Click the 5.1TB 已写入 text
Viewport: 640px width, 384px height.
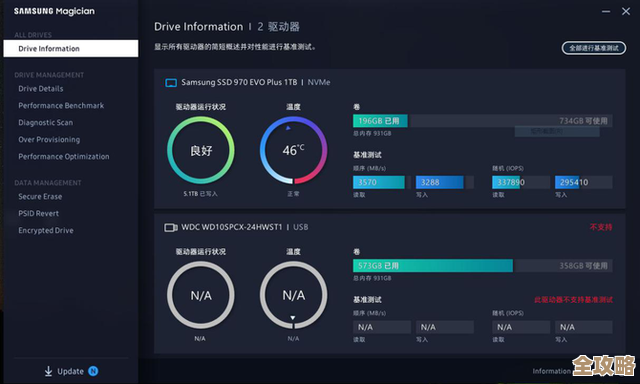pyautogui.click(x=200, y=194)
